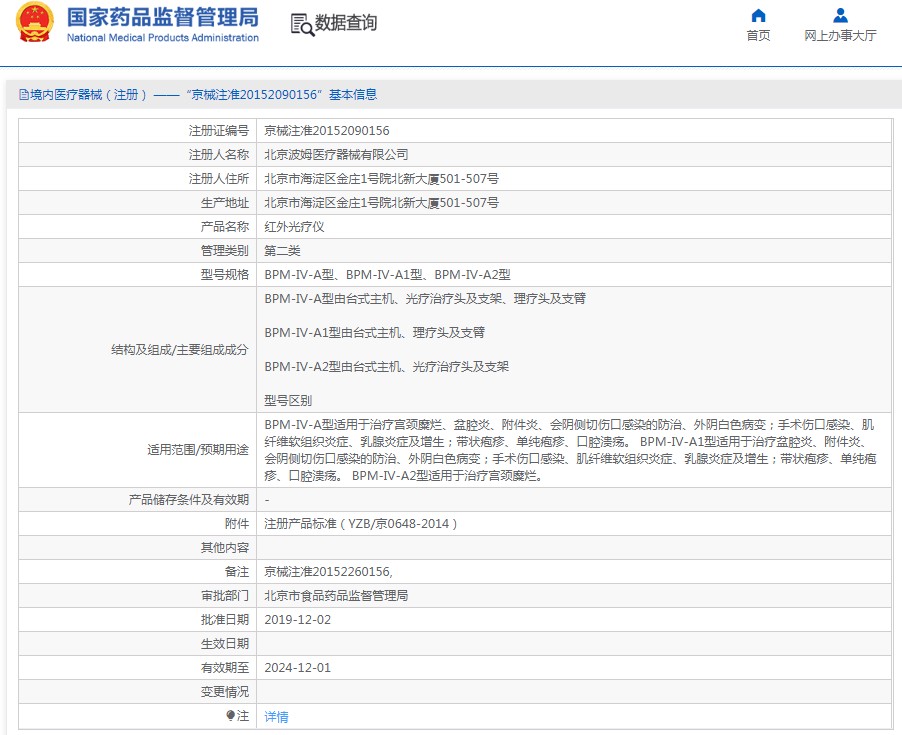Screen dimensions: 902x735
Task: Click the 详情 link
Action: click(x=276, y=717)
